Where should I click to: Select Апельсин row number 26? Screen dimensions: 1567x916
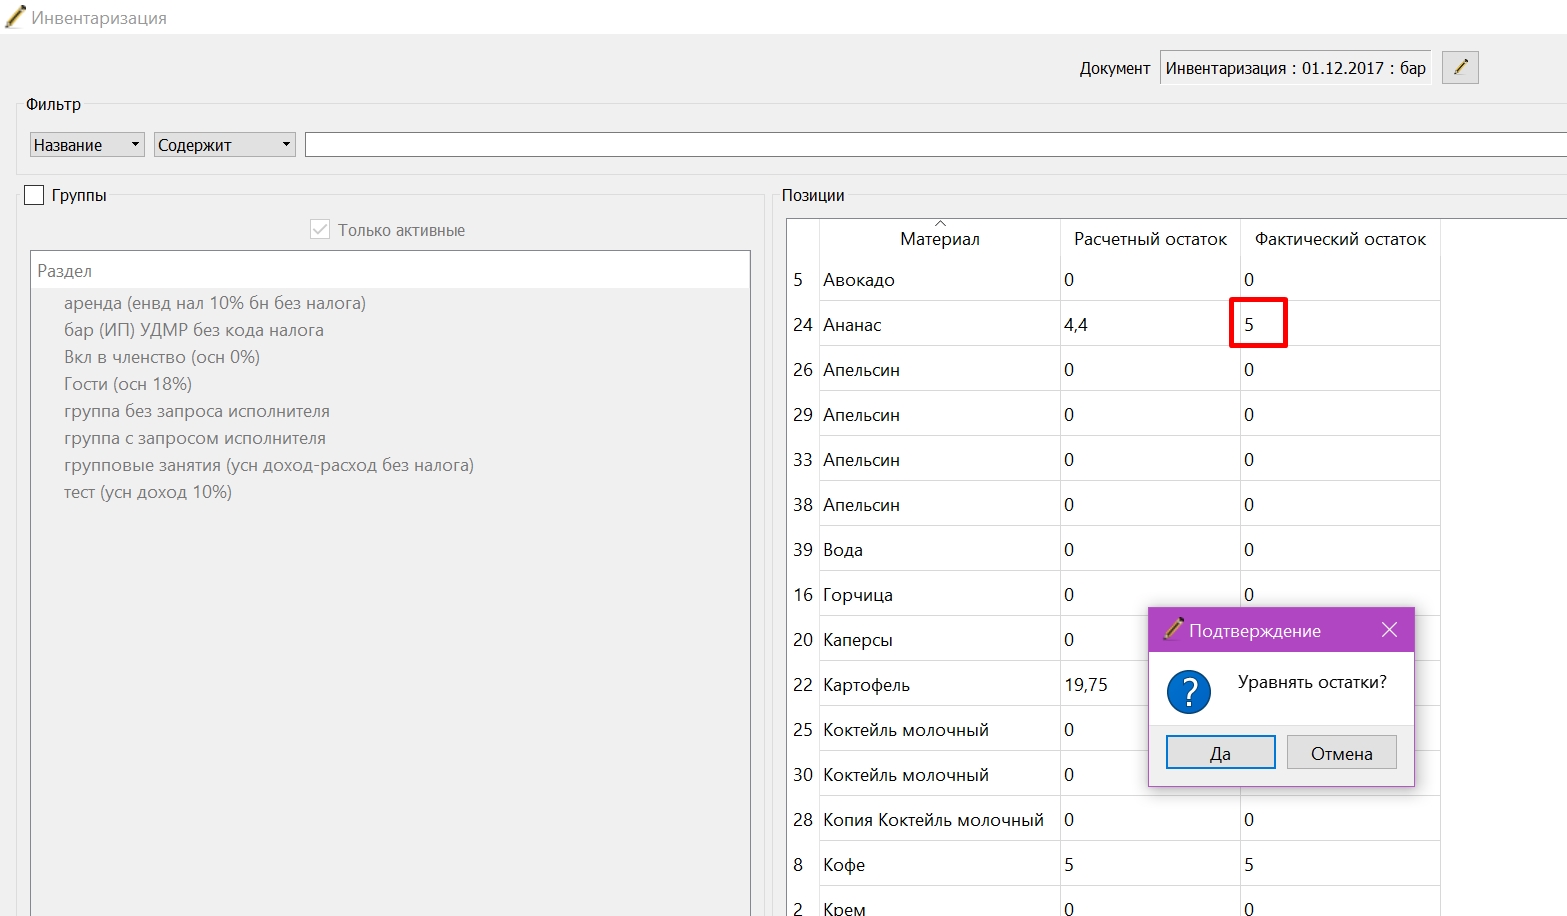tap(1113, 370)
